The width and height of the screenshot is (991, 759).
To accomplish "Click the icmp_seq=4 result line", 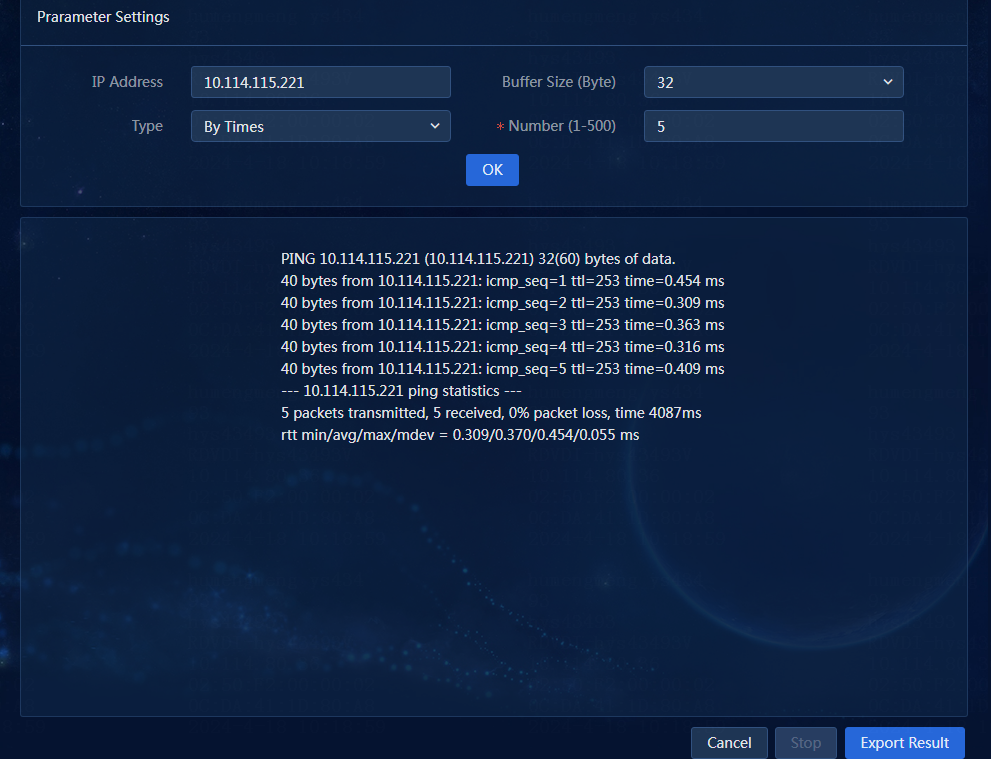I will coord(502,347).
